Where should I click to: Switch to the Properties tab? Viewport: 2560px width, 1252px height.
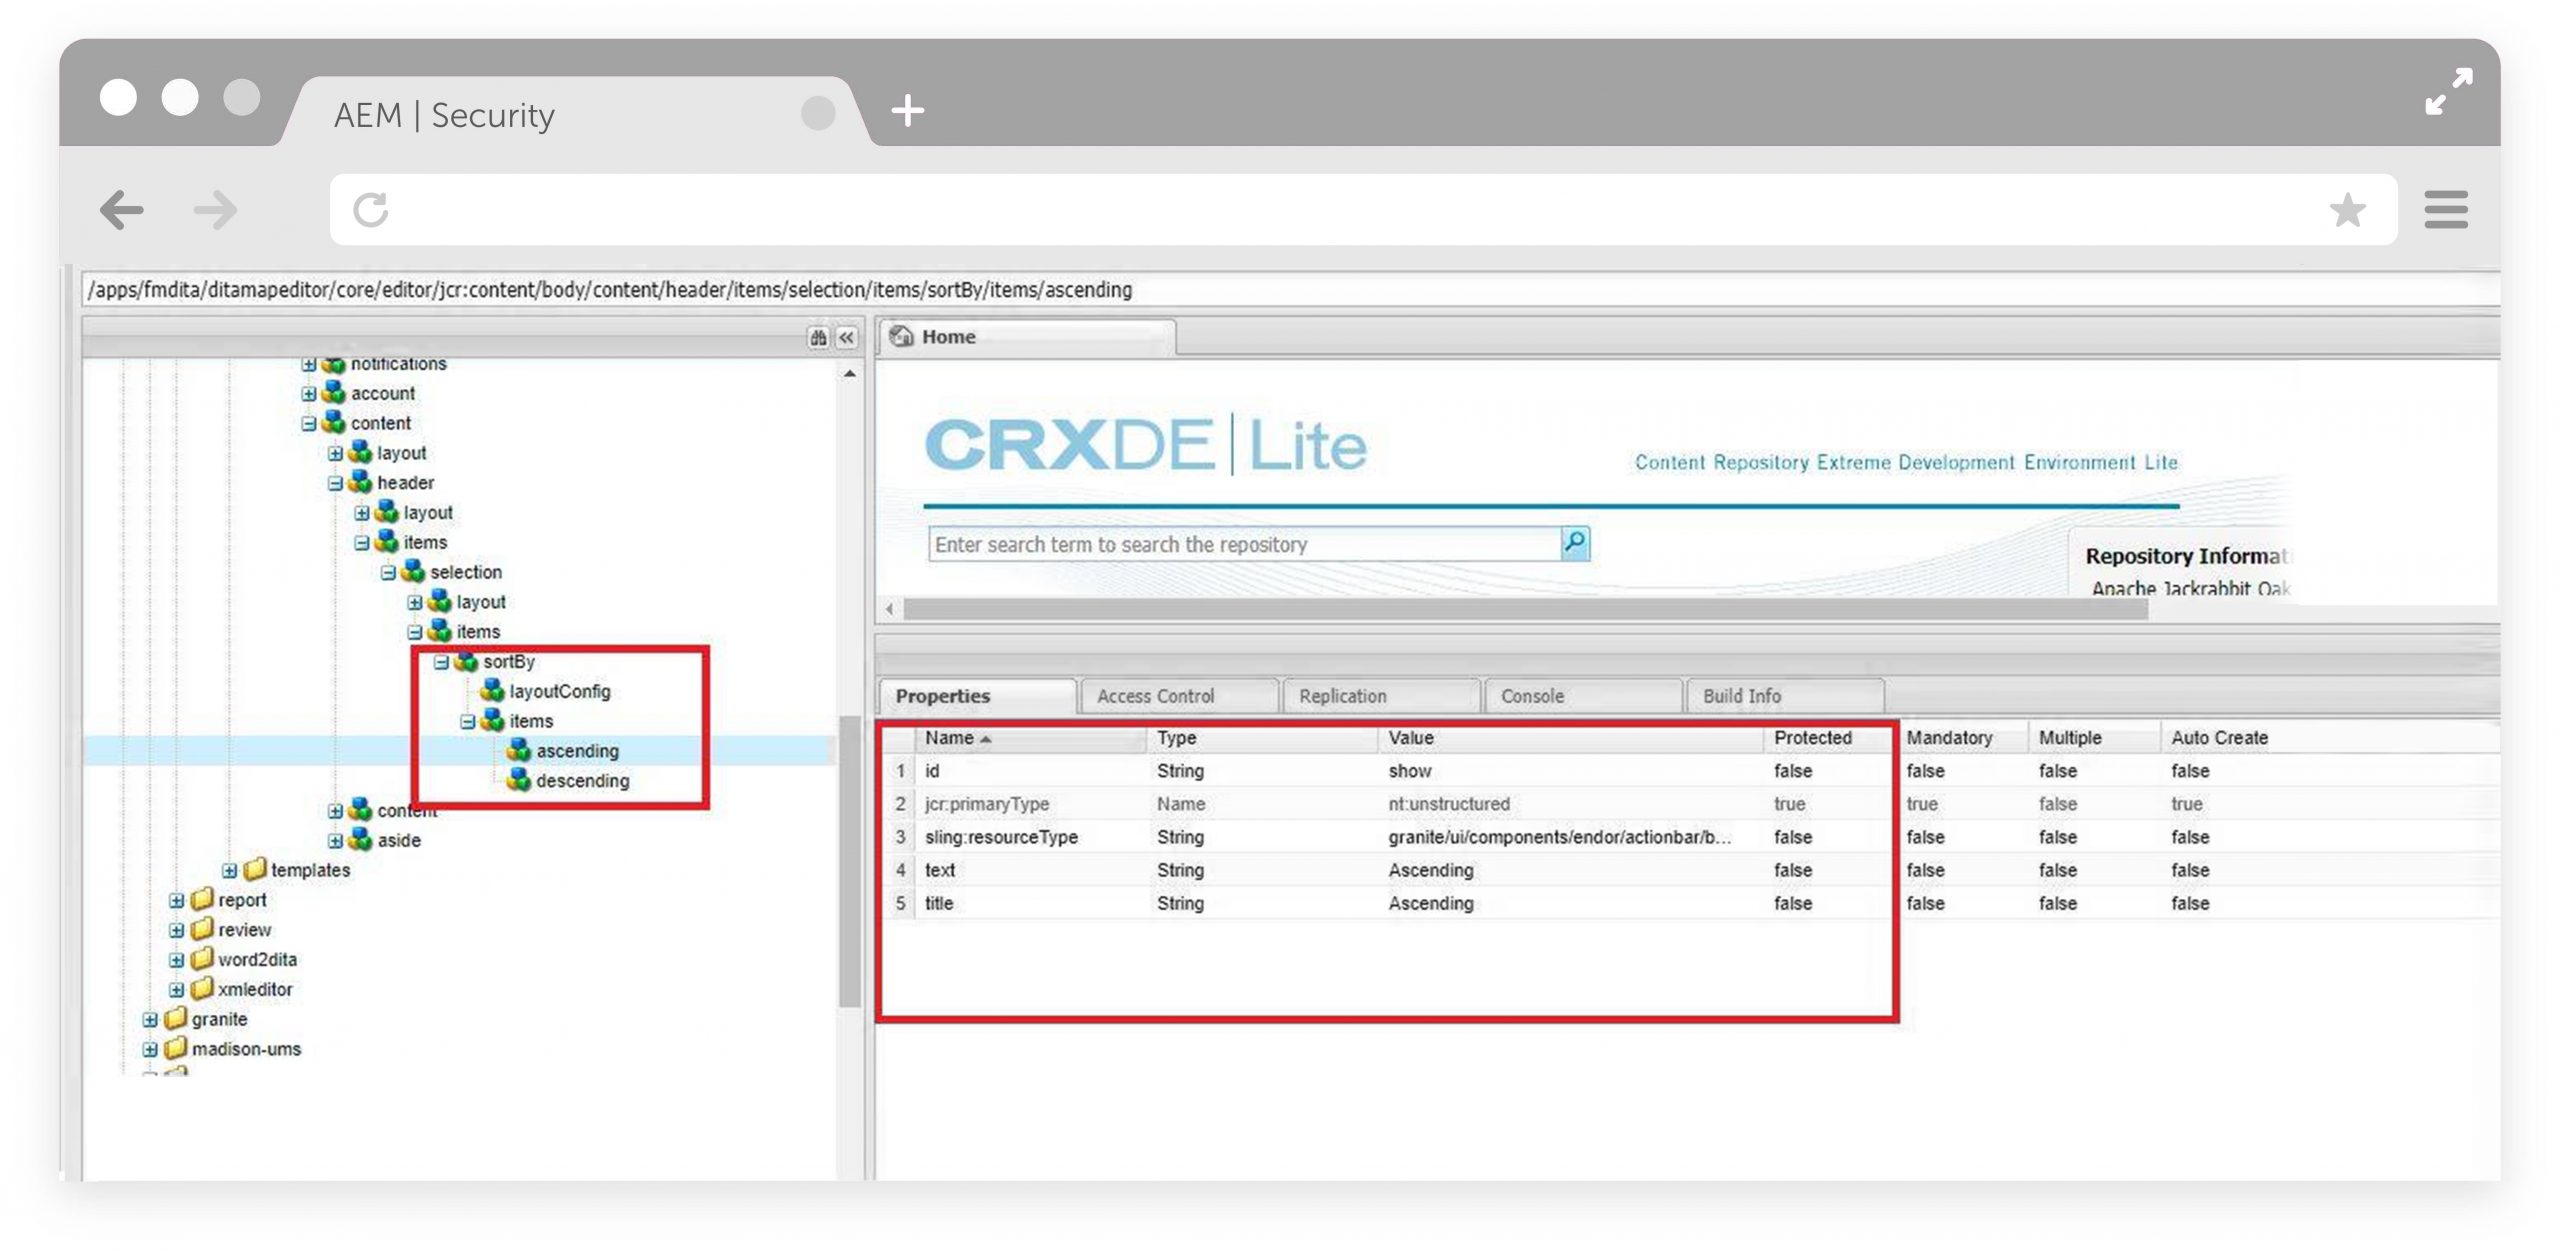tap(977, 696)
